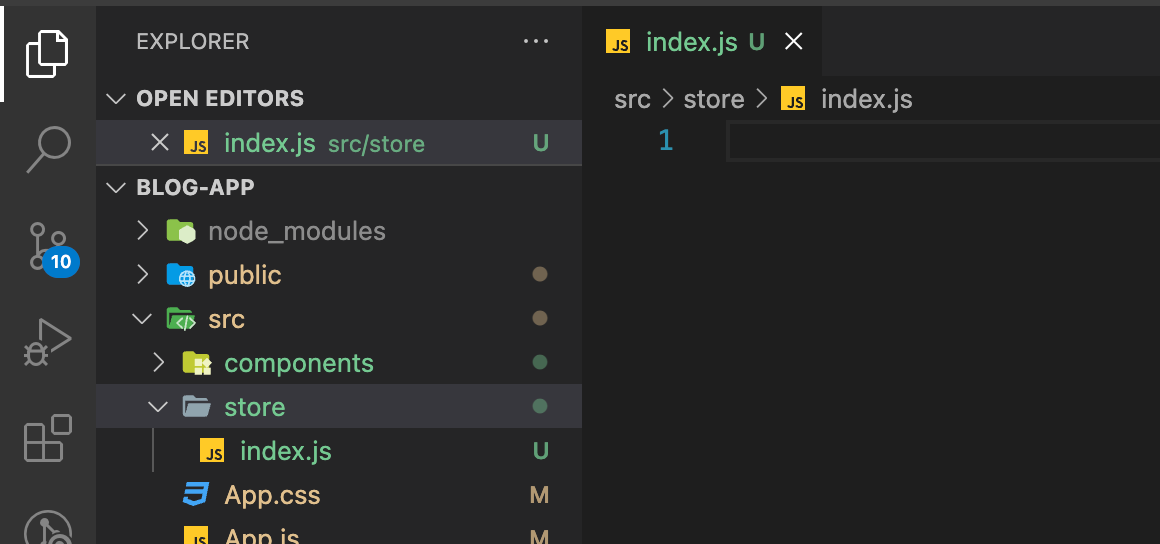Open App.css in the file tree

tap(339, 494)
